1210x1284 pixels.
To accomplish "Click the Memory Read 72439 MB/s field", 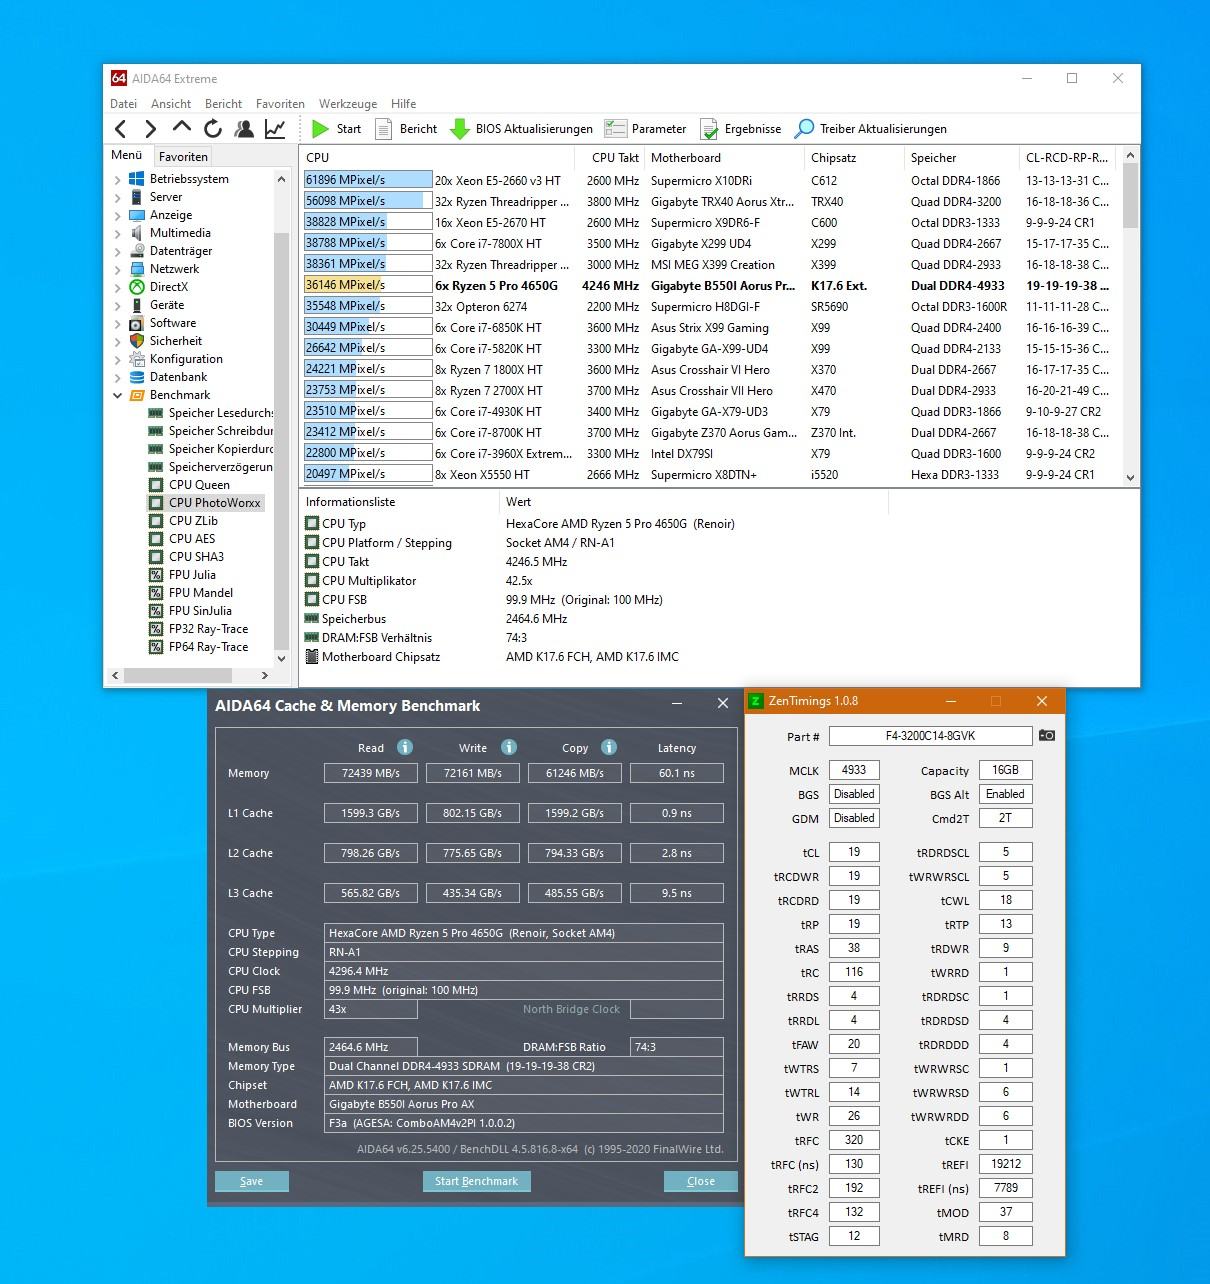I will click(371, 773).
